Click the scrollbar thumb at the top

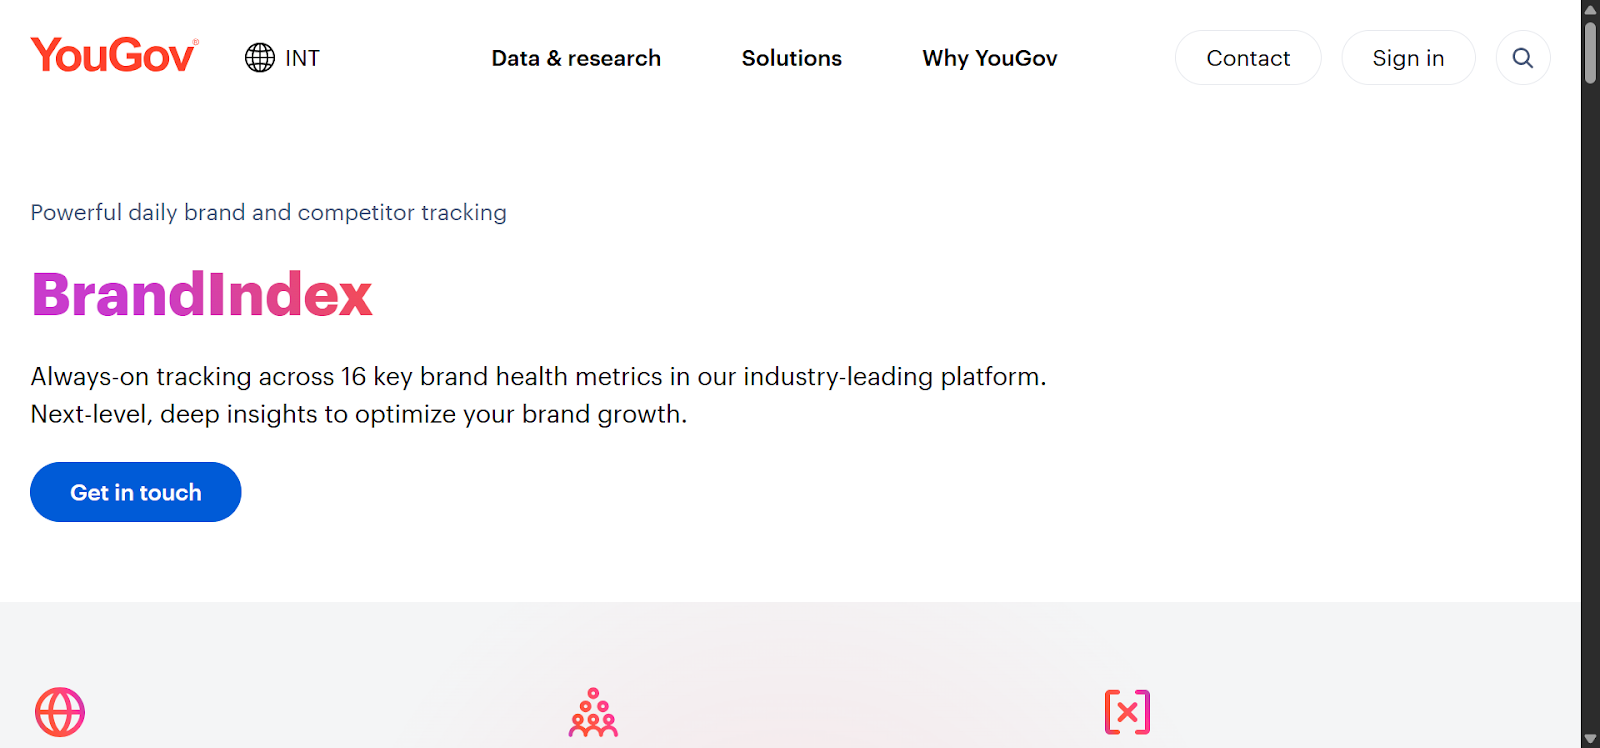[x=1588, y=50]
